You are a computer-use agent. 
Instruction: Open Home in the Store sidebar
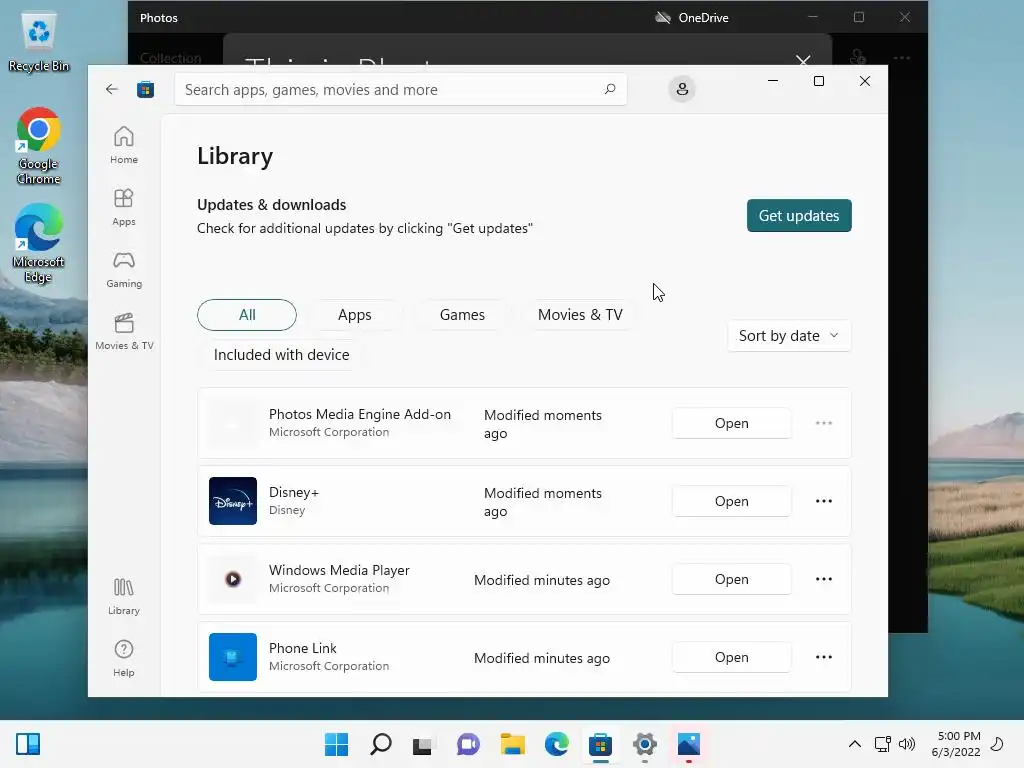[x=123, y=145]
